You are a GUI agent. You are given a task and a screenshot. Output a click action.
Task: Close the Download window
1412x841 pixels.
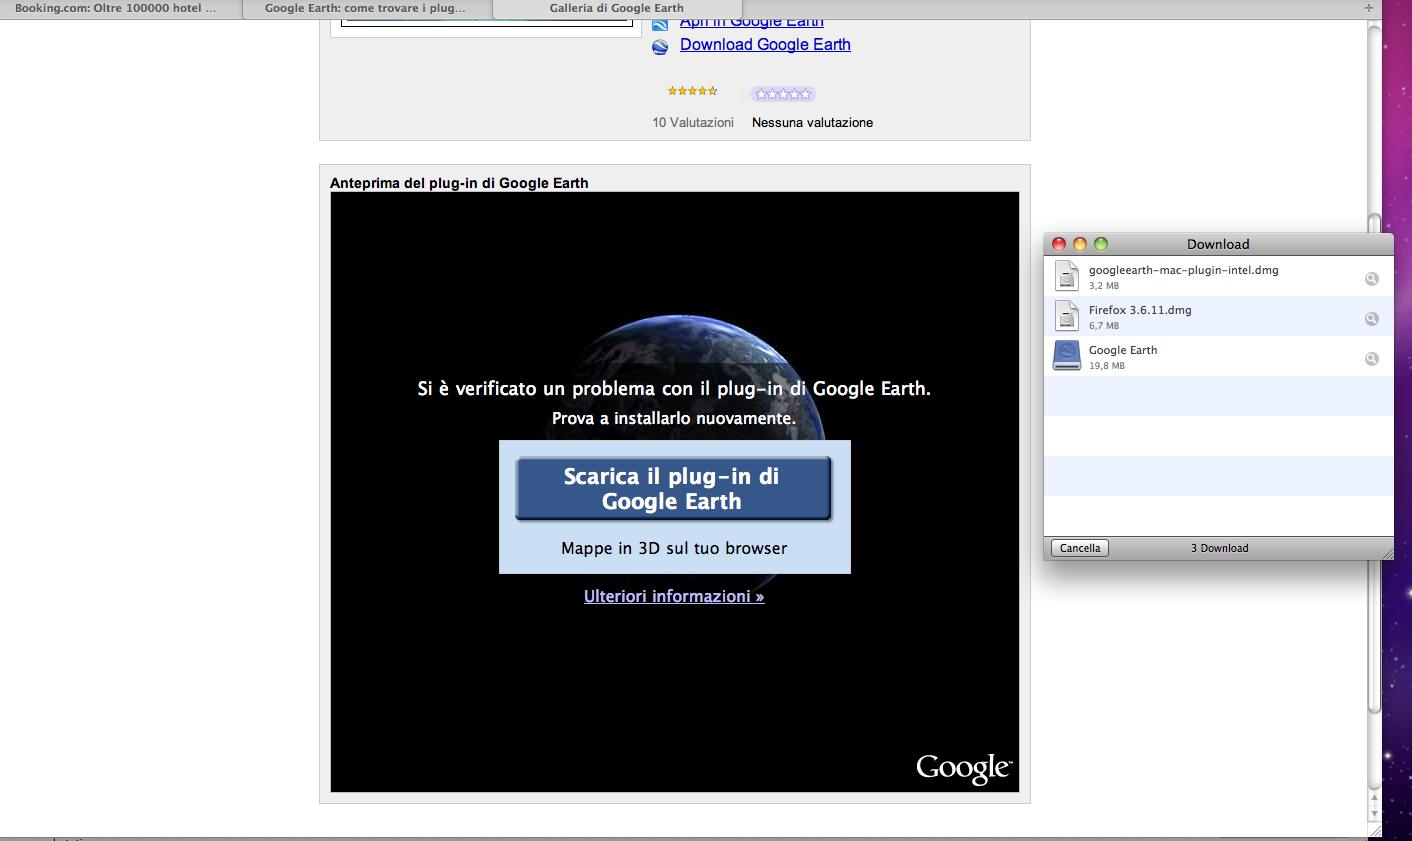point(1059,244)
